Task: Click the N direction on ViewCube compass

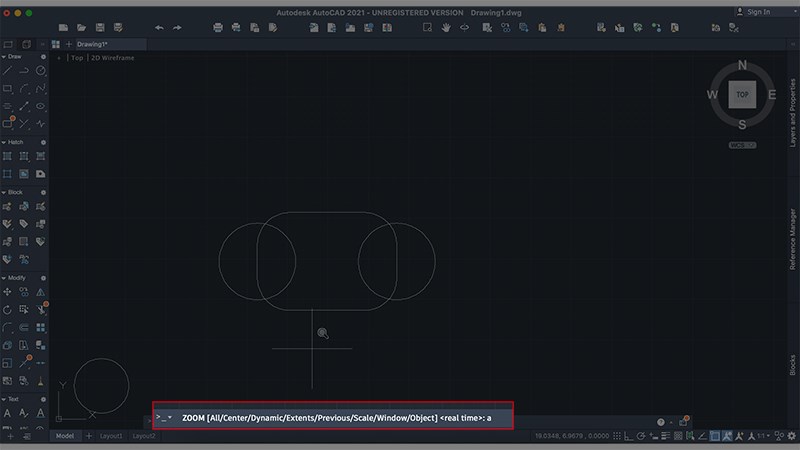Action: [742, 65]
